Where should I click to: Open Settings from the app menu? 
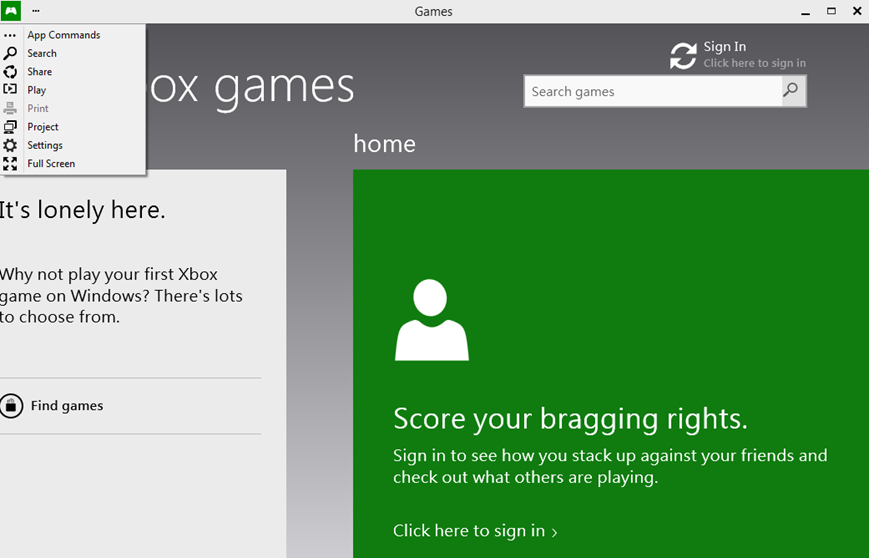(x=45, y=145)
